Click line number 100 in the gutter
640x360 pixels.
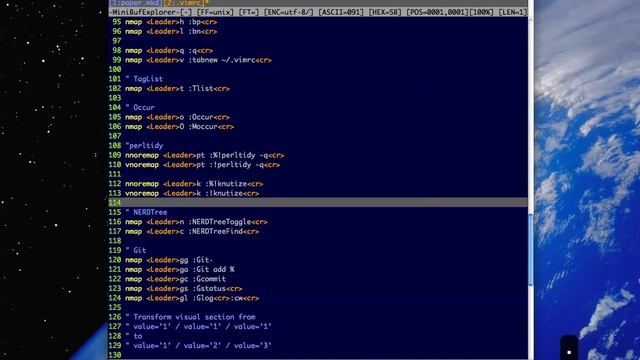pos(115,69)
